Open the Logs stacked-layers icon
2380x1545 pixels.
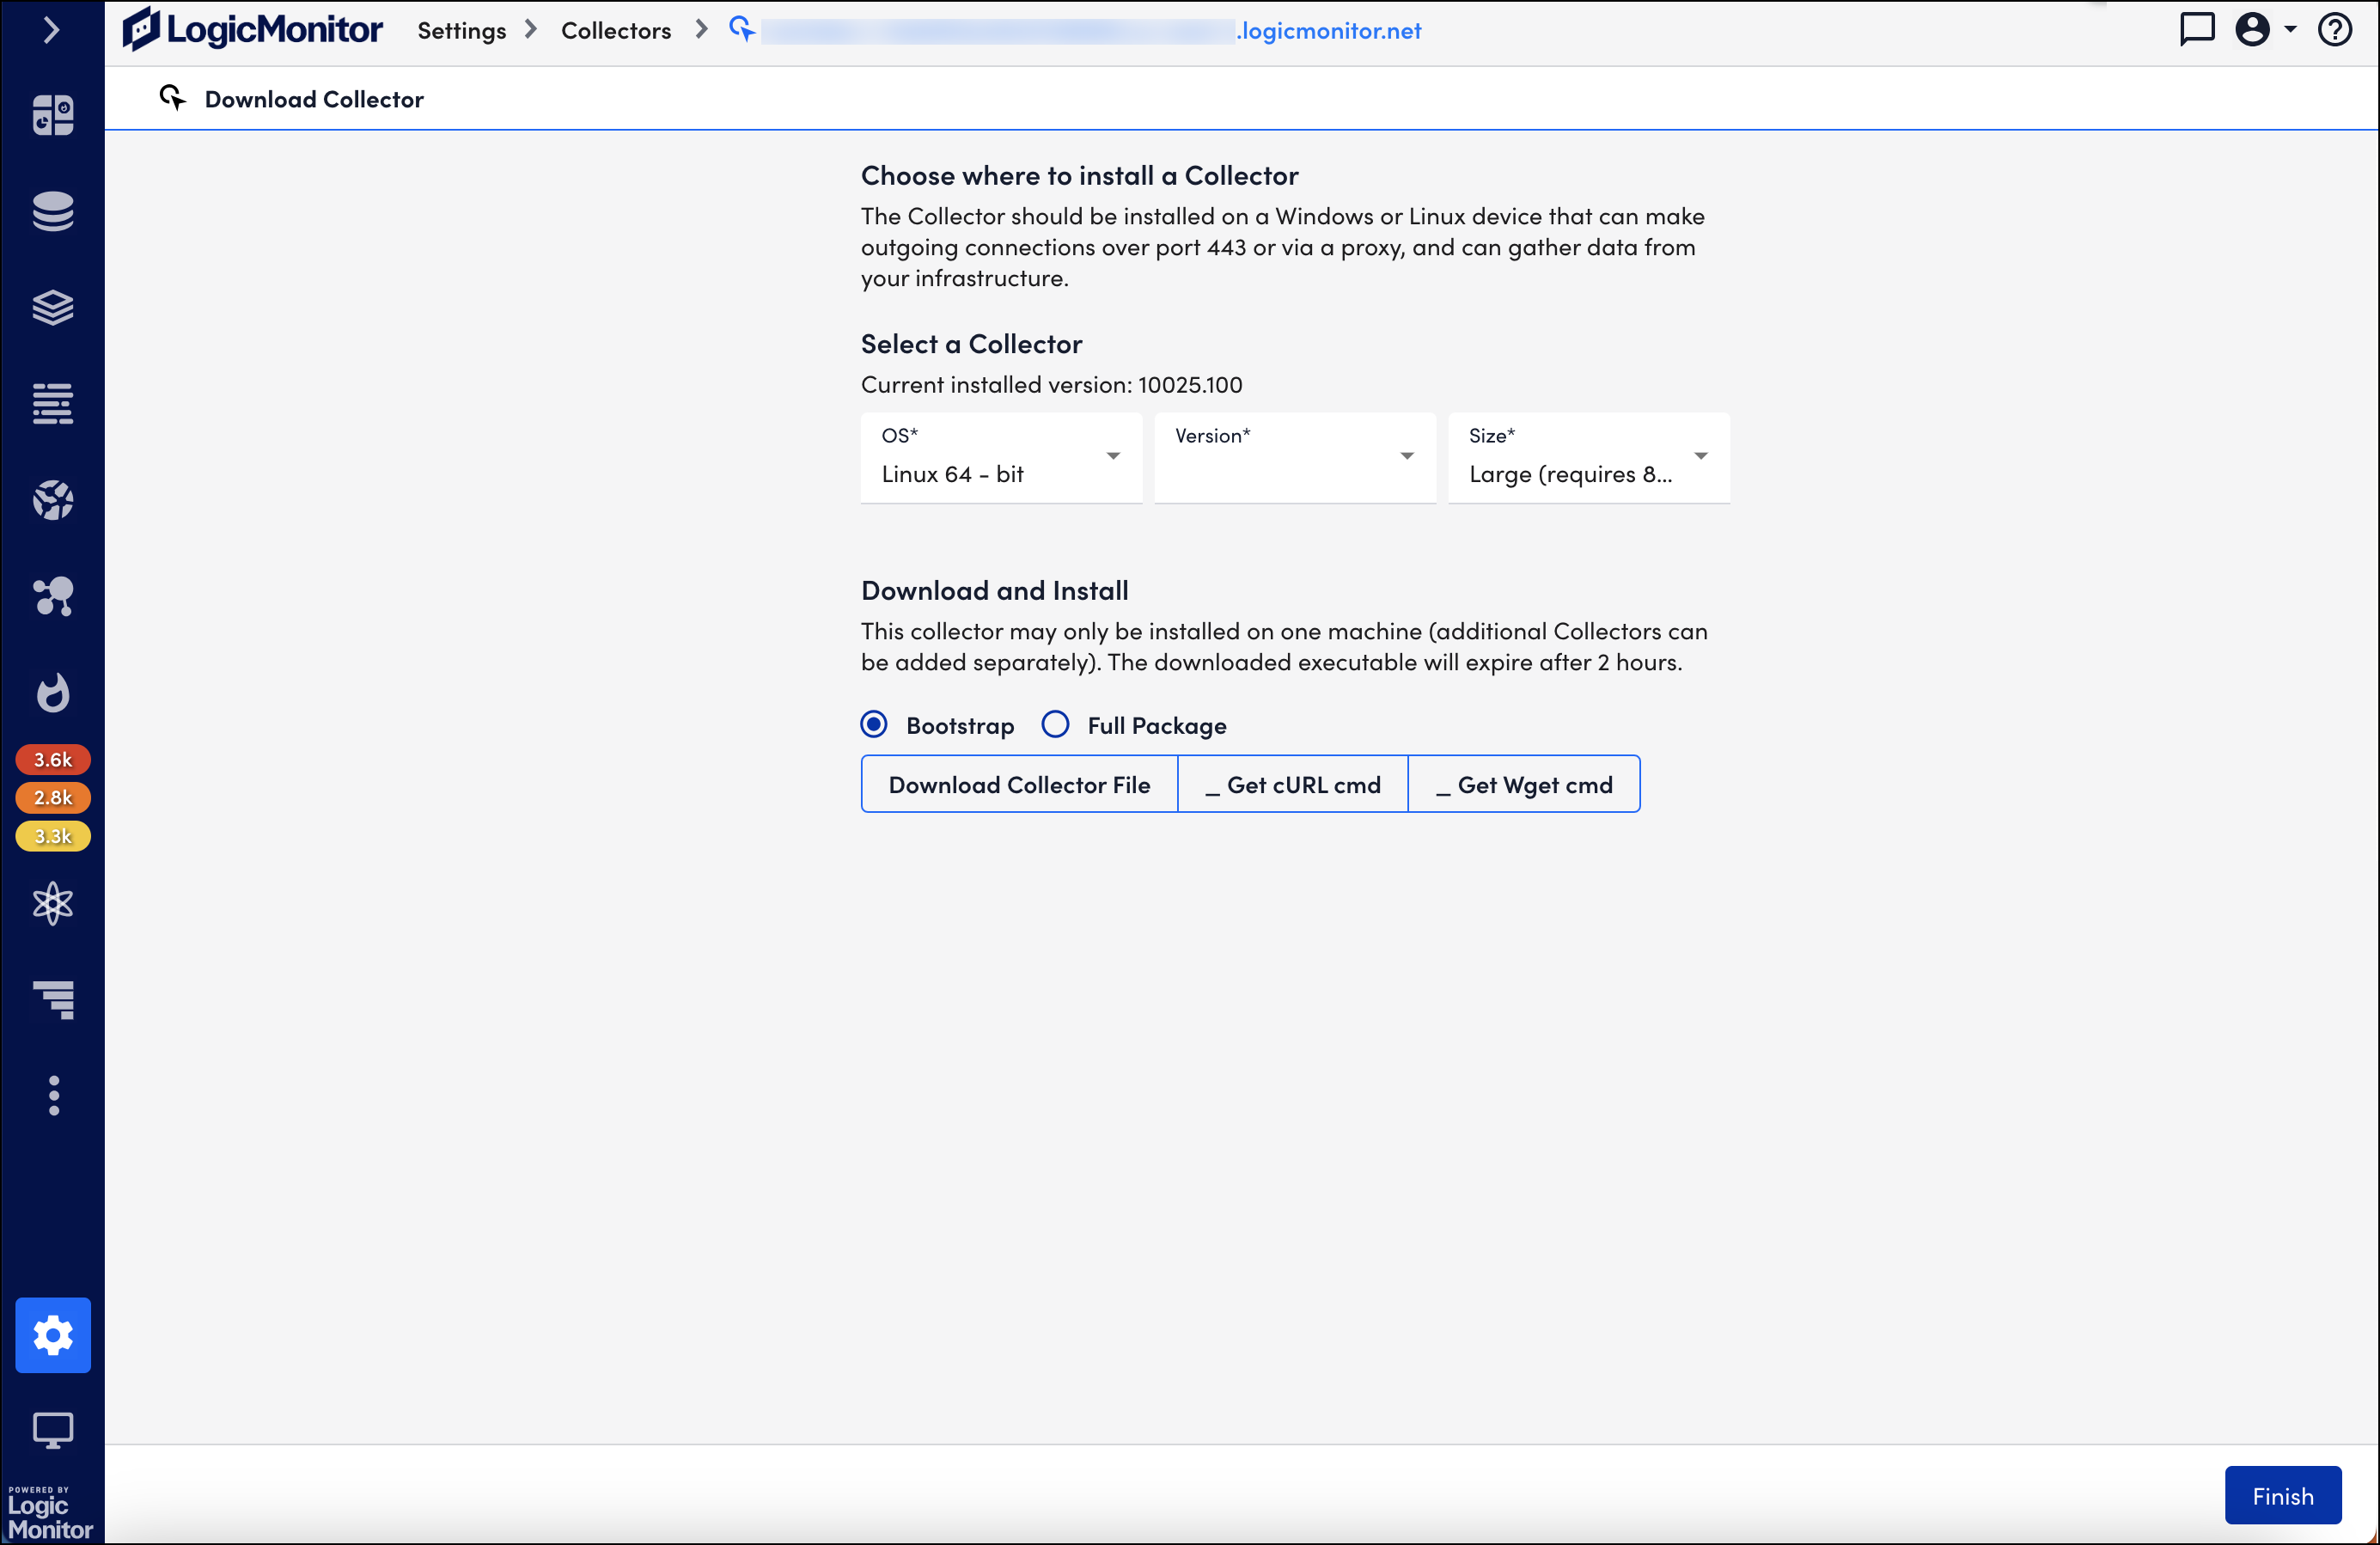pos(52,307)
